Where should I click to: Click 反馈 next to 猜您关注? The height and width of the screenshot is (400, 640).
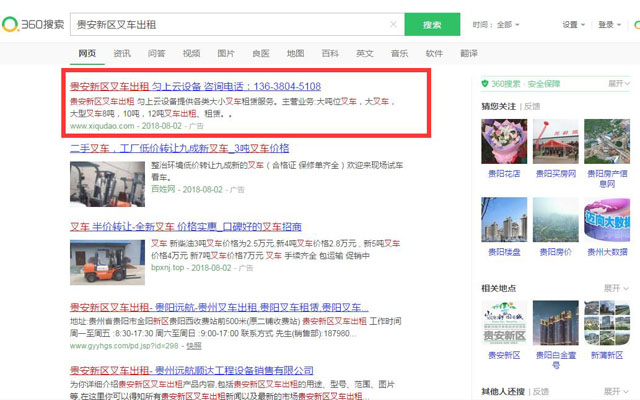point(532,107)
